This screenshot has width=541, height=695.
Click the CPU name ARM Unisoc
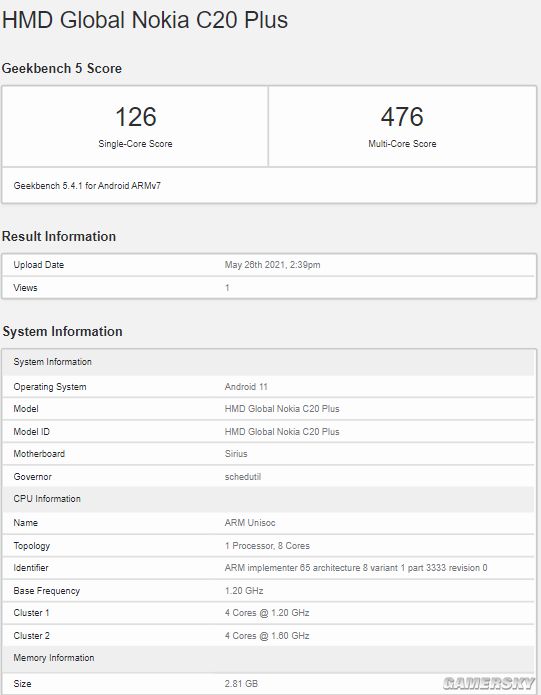click(x=250, y=523)
